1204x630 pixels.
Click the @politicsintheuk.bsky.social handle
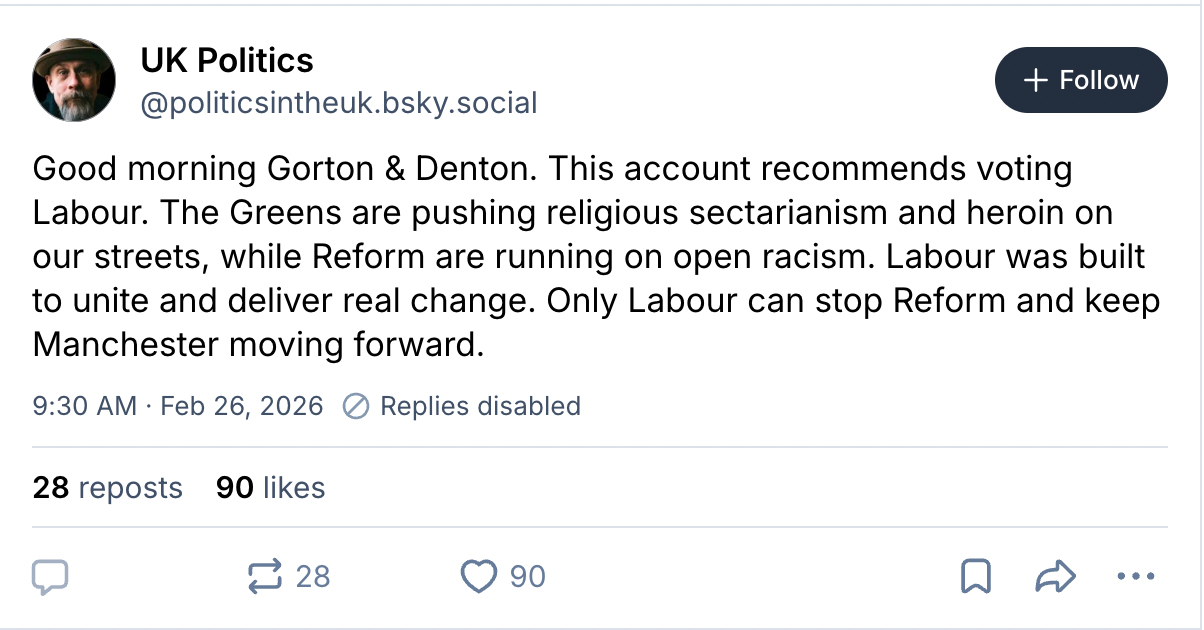pyautogui.click(x=339, y=102)
